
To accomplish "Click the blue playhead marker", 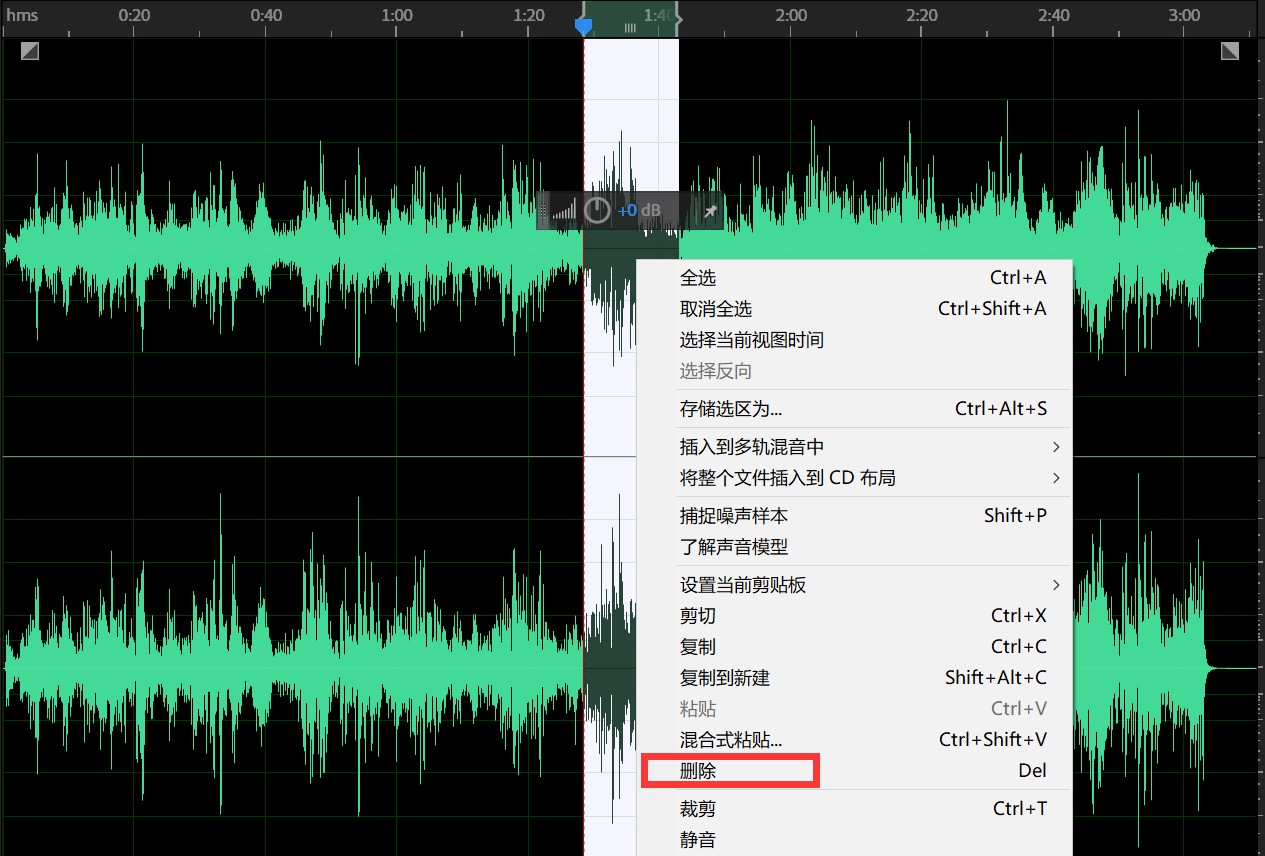I will (x=584, y=25).
